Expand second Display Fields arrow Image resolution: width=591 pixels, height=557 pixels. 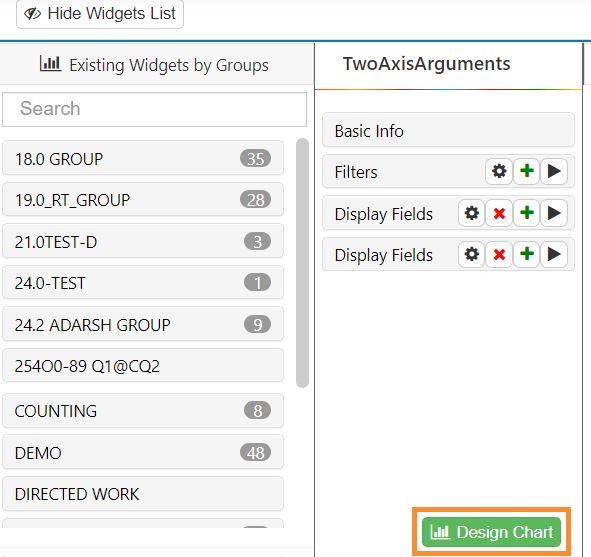[554, 254]
